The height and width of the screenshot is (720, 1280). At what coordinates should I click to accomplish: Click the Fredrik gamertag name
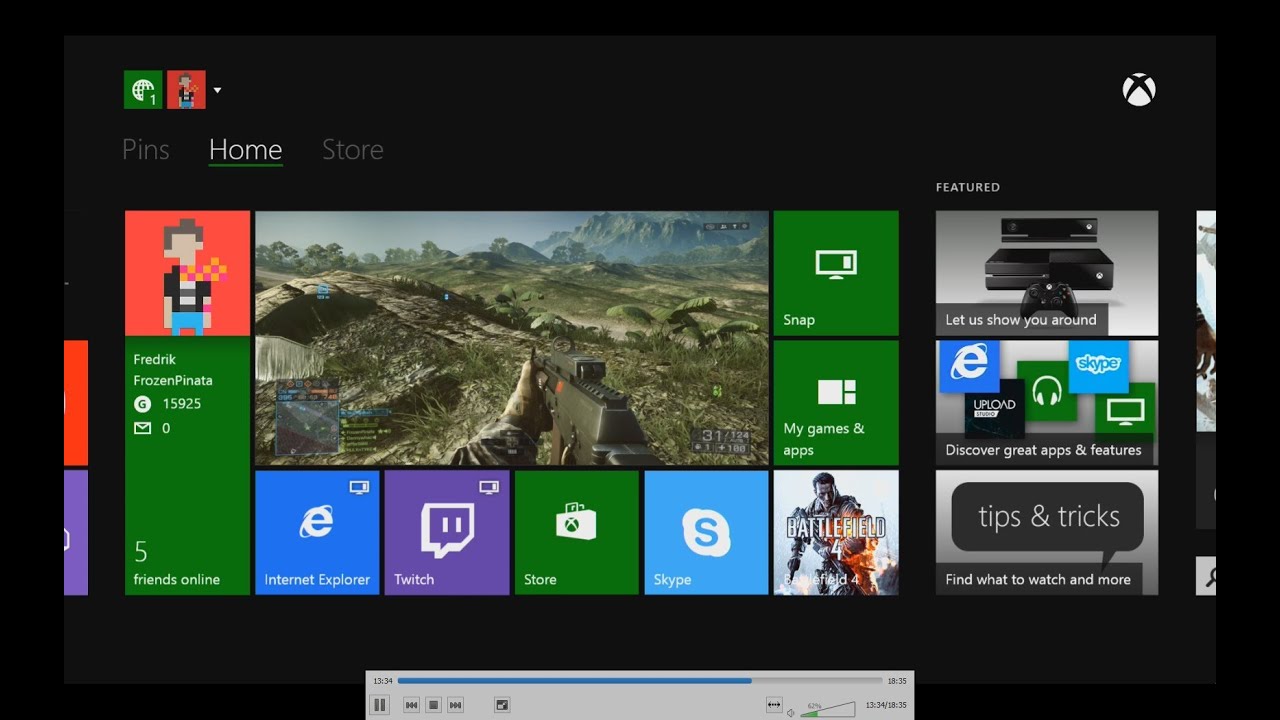(155, 359)
